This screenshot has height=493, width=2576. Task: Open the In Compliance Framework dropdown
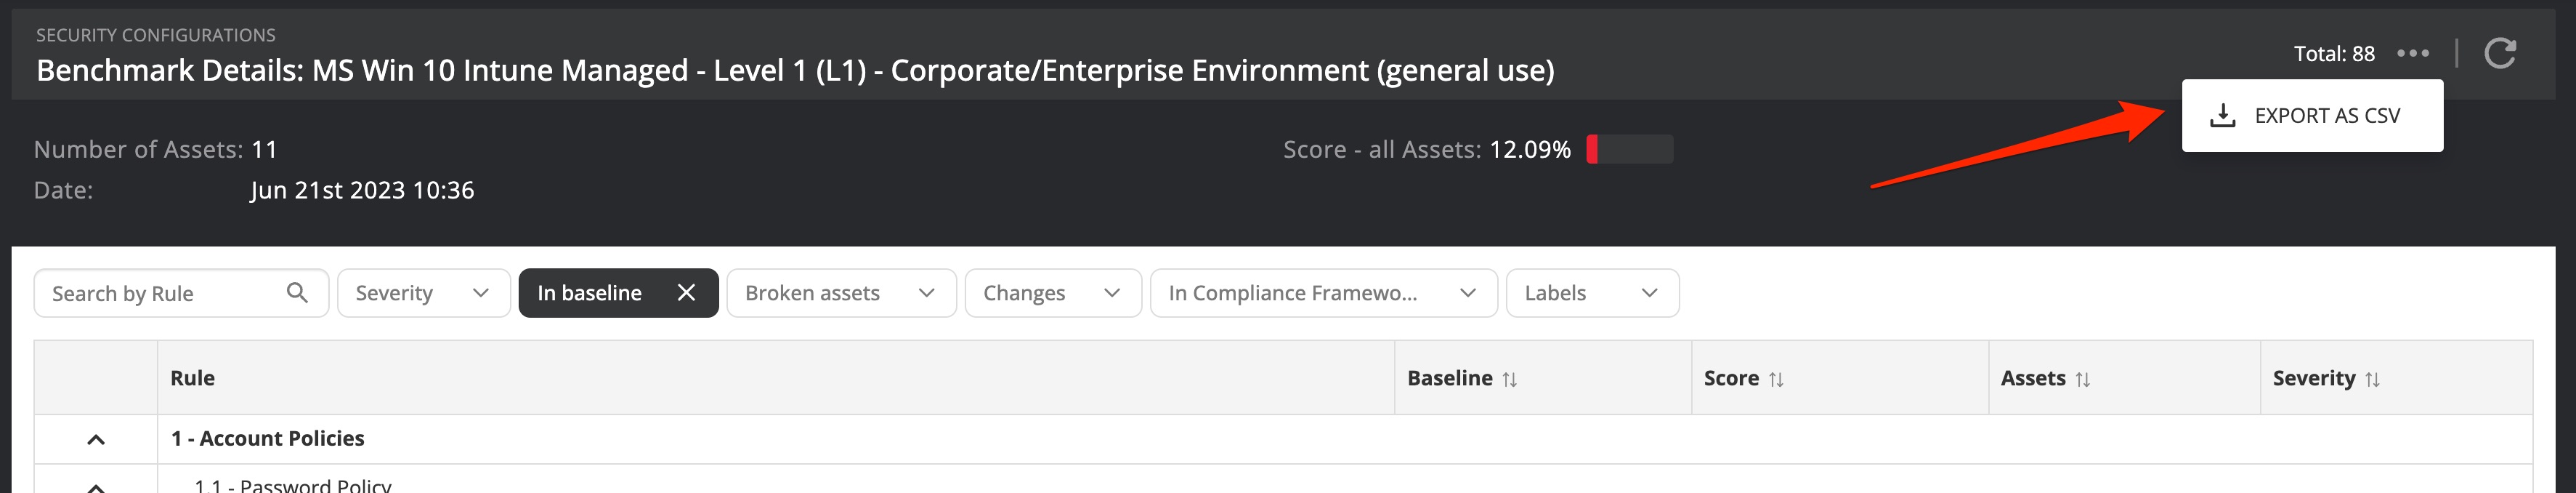point(1324,293)
